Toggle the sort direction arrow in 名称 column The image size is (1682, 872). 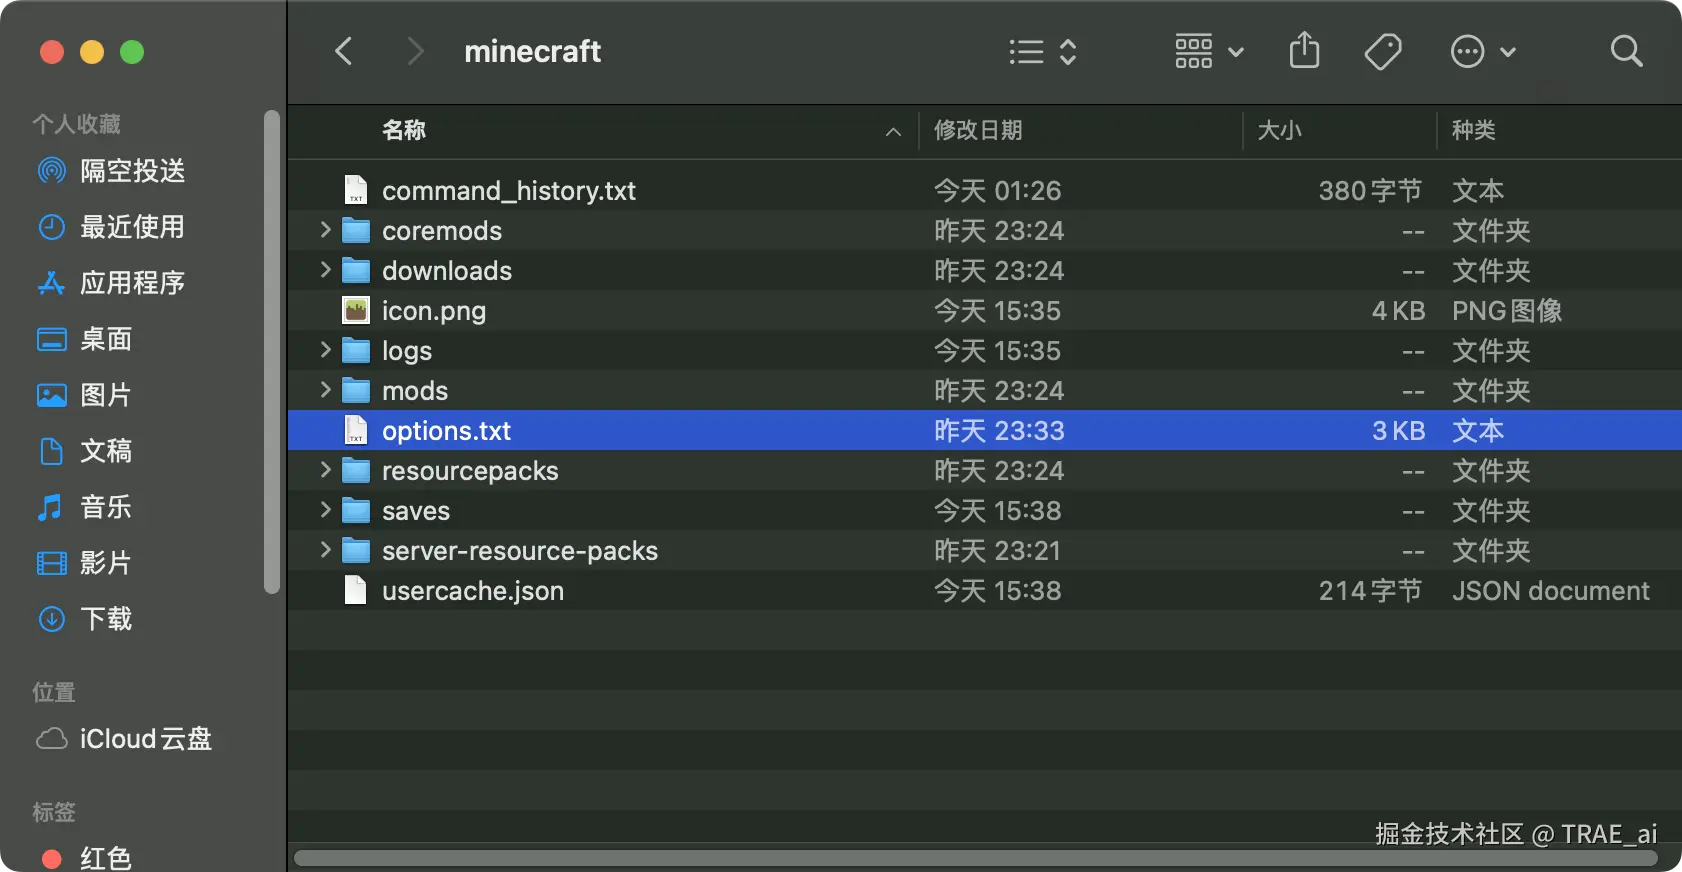point(893,132)
